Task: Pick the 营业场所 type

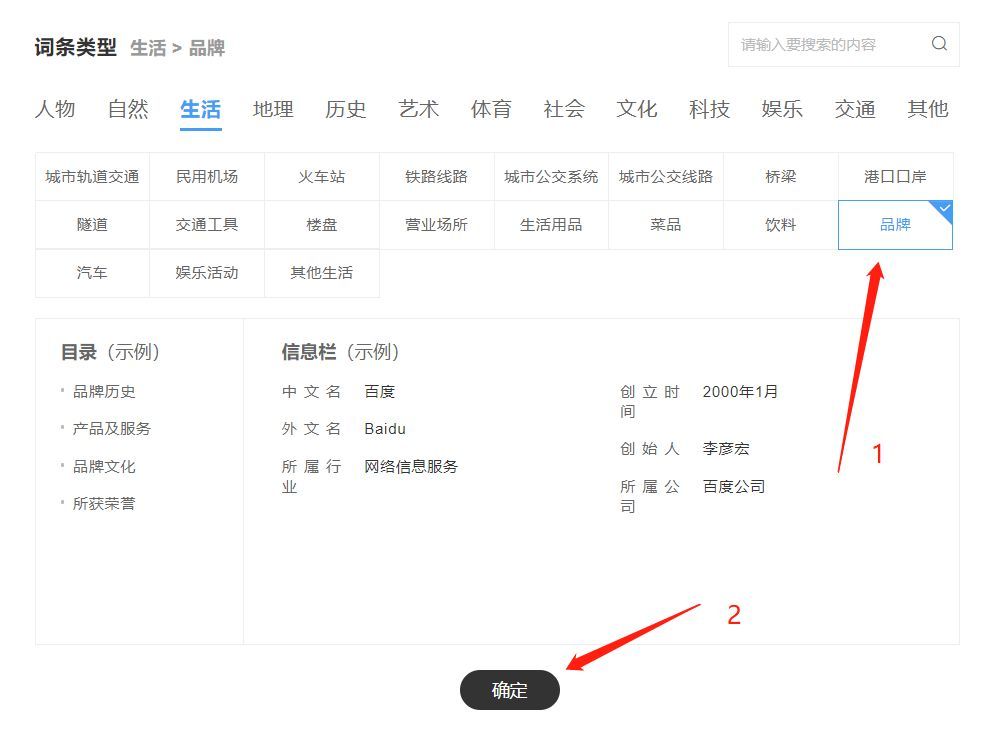Action: pos(436,225)
